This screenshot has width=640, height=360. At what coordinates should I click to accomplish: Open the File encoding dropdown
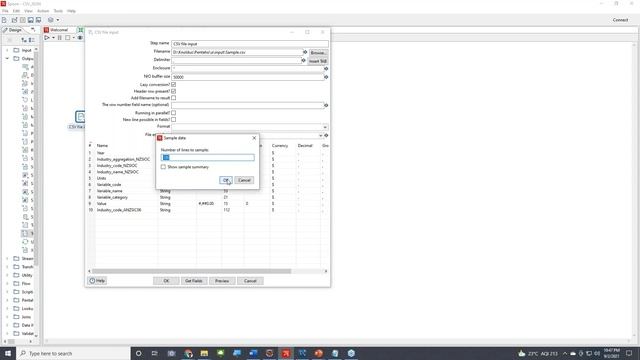tap(320, 135)
